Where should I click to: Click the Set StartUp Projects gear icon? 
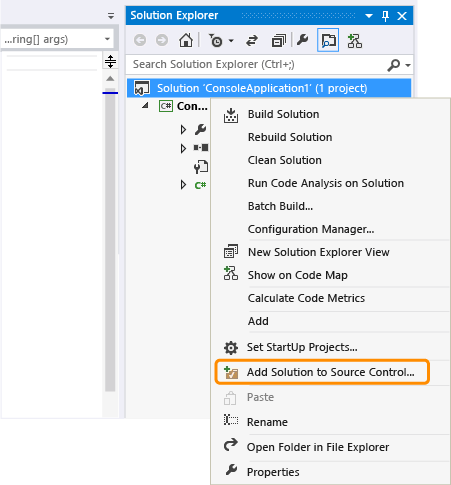coord(231,348)
